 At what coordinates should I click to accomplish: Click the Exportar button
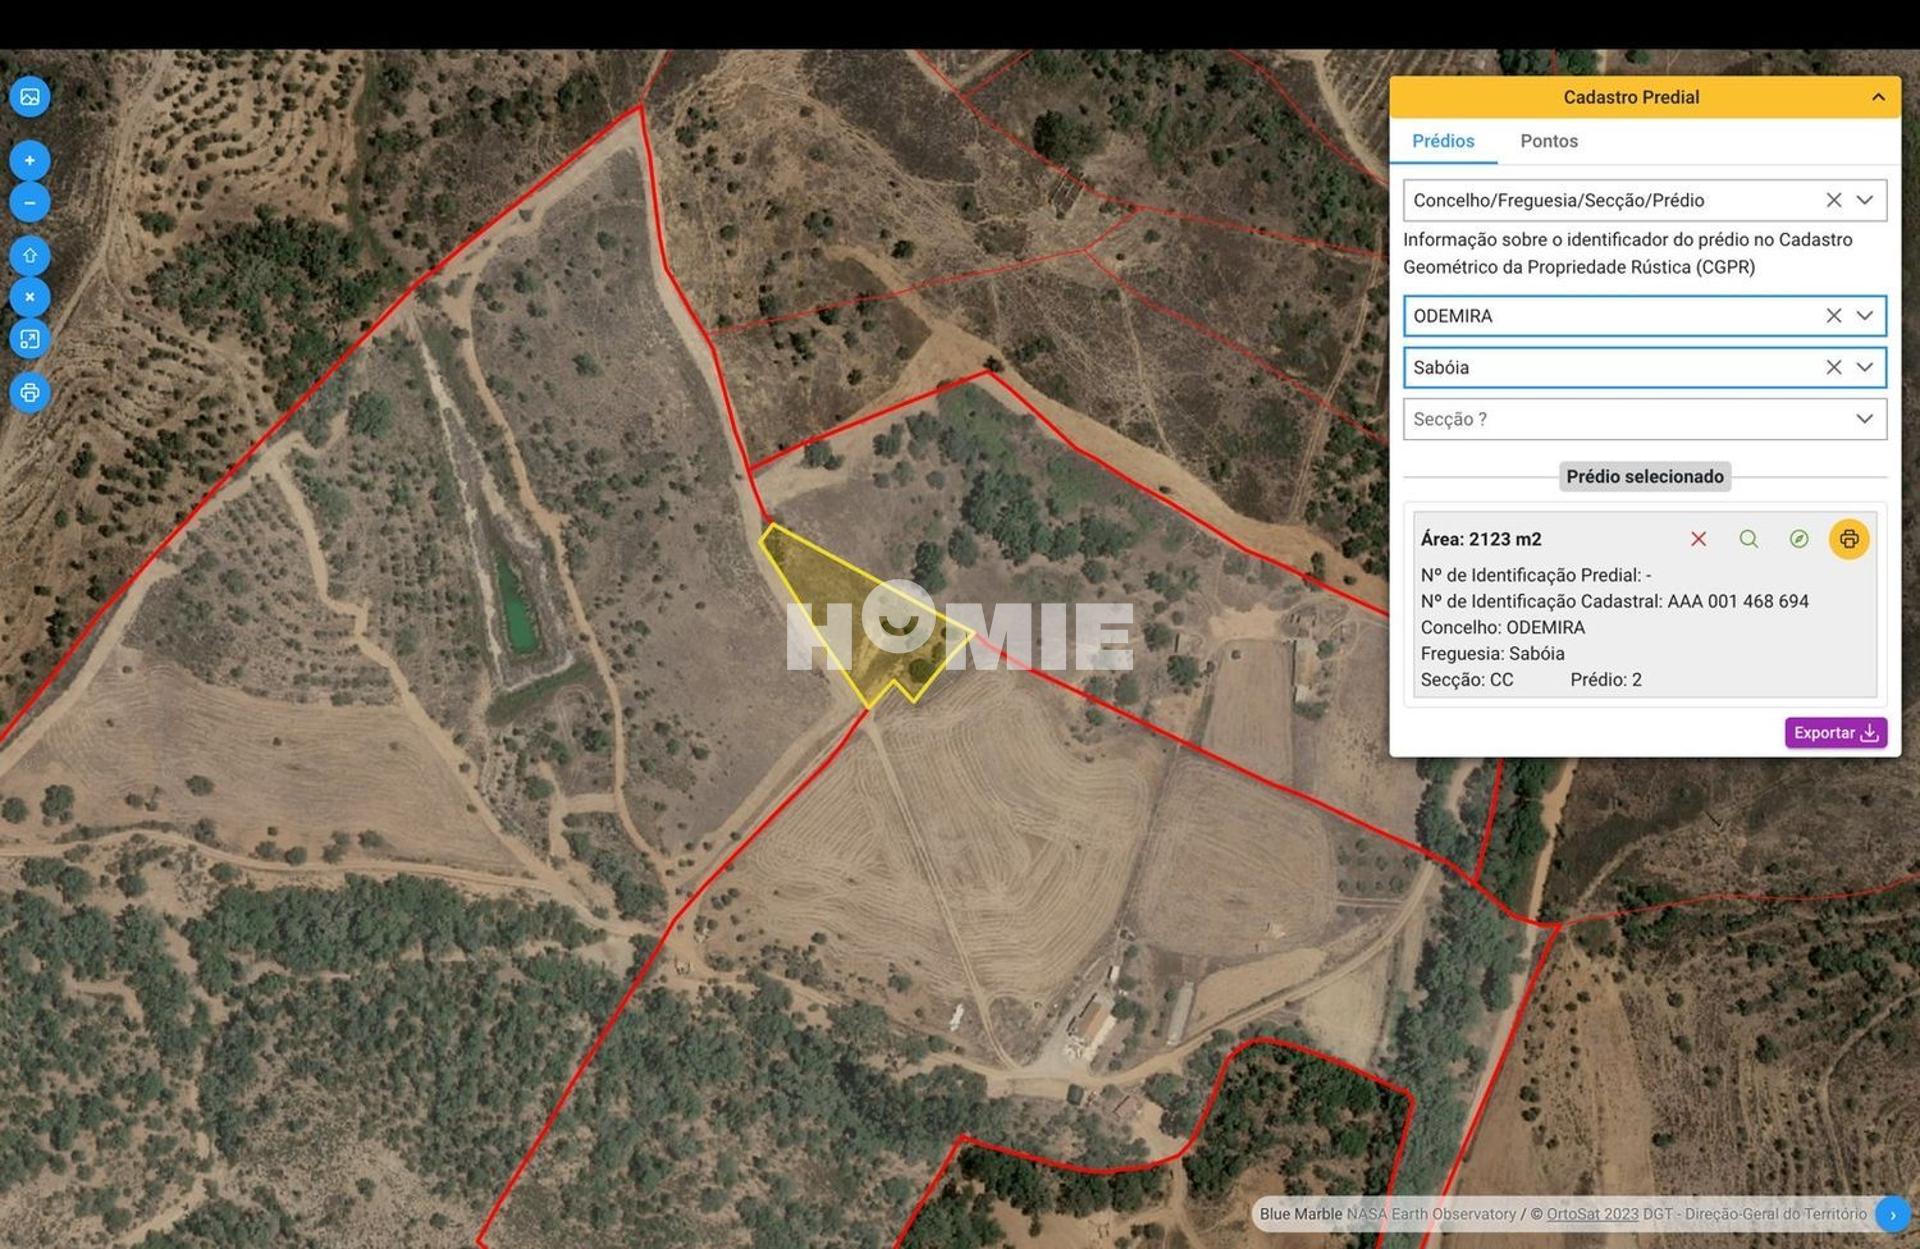(x=1835, y=733)
